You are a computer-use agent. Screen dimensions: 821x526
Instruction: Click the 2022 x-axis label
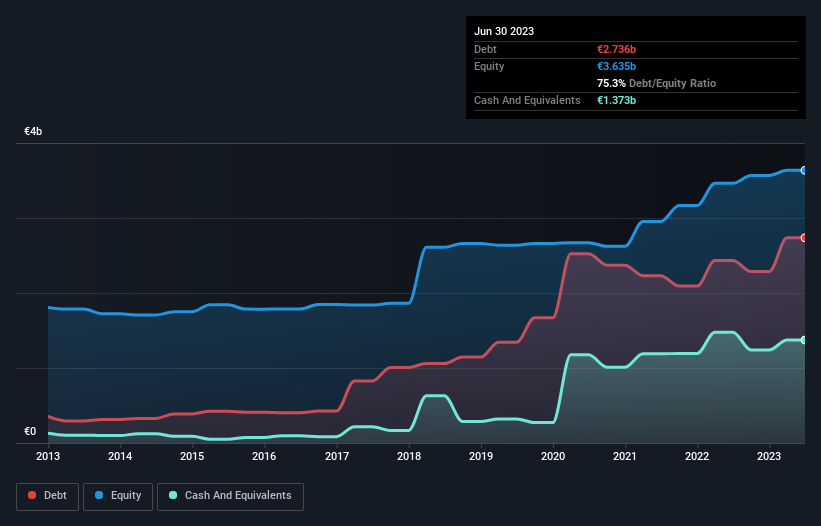point(697,456)
